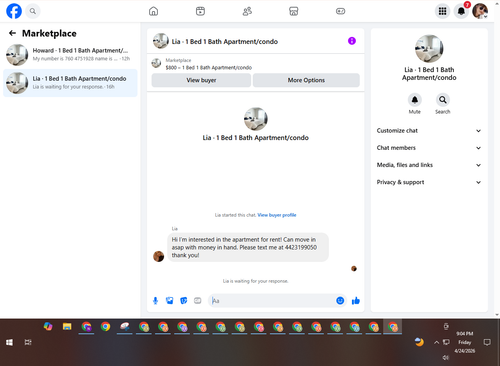Click 'Lia is waiting for your response.' notice in chat
This screenshot has height=366, width=500.
tap(255, 281)
